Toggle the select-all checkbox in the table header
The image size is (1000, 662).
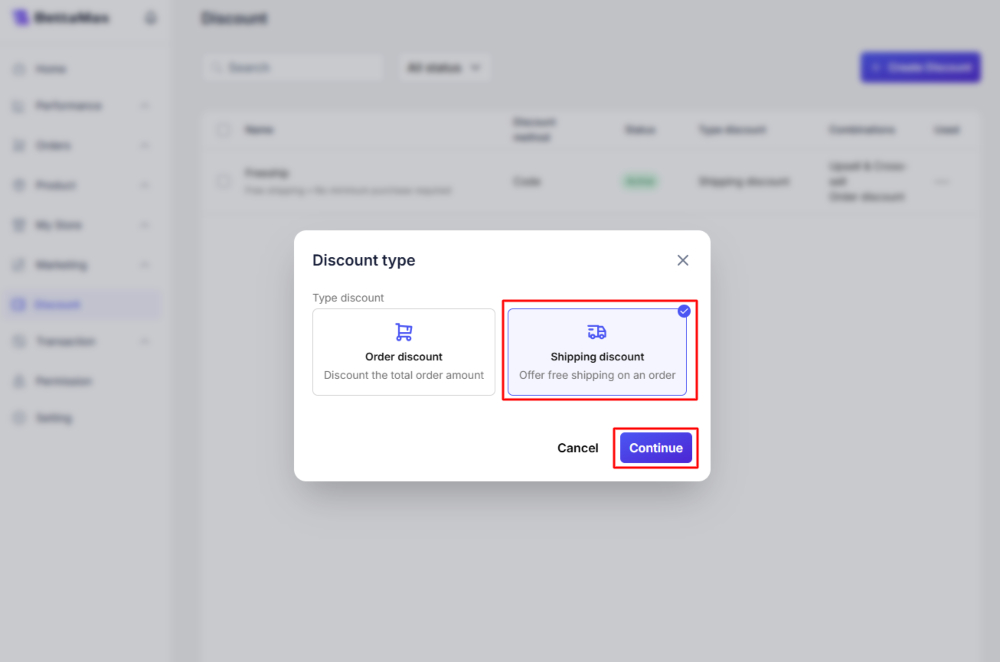[223, 130]
